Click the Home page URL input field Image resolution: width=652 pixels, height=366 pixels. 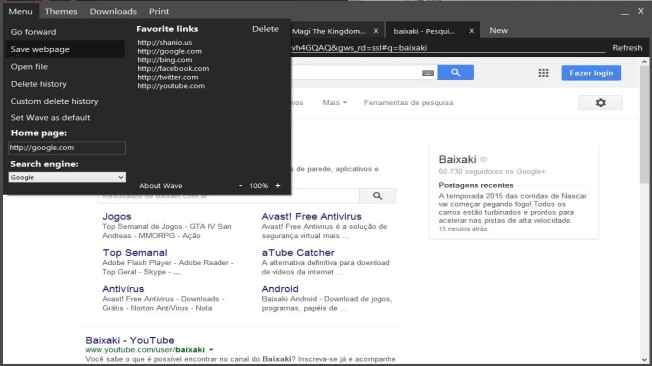(x=67, y=148)
